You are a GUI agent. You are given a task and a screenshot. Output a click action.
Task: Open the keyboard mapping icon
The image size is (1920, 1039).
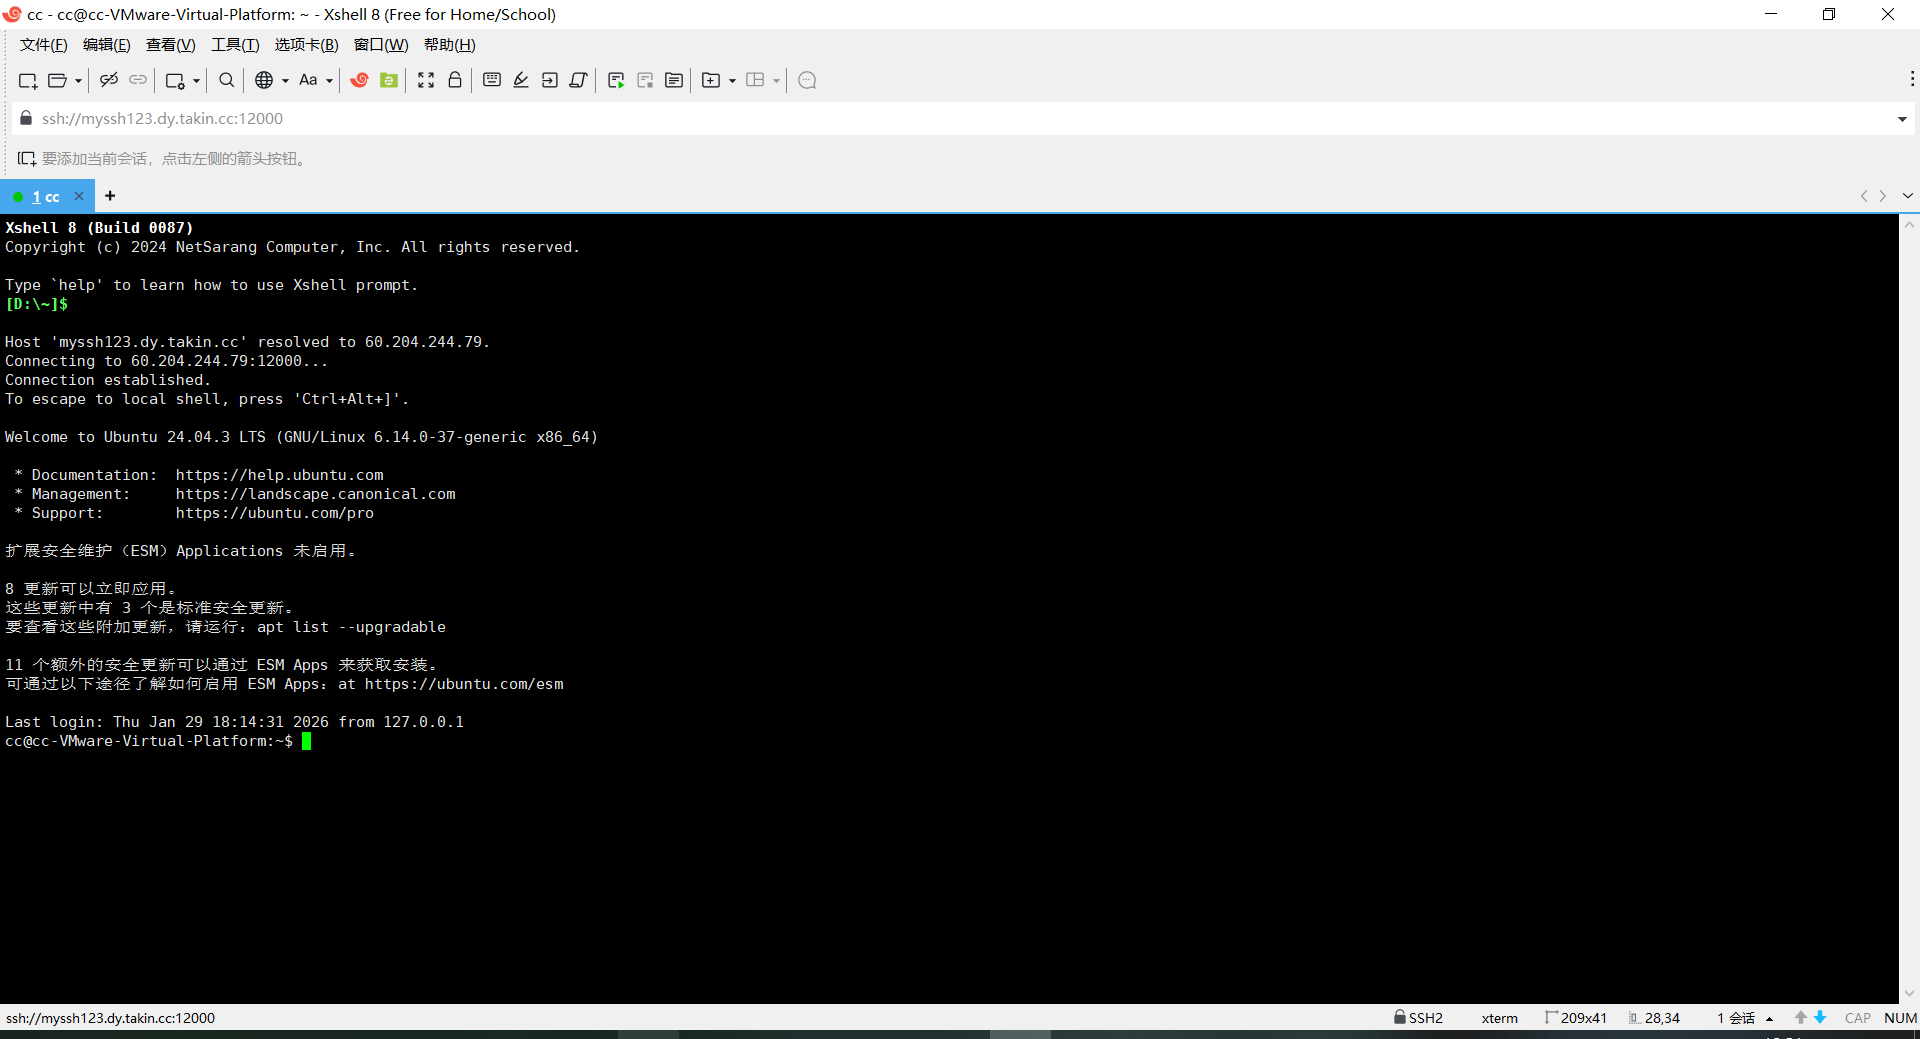(492, 80)
